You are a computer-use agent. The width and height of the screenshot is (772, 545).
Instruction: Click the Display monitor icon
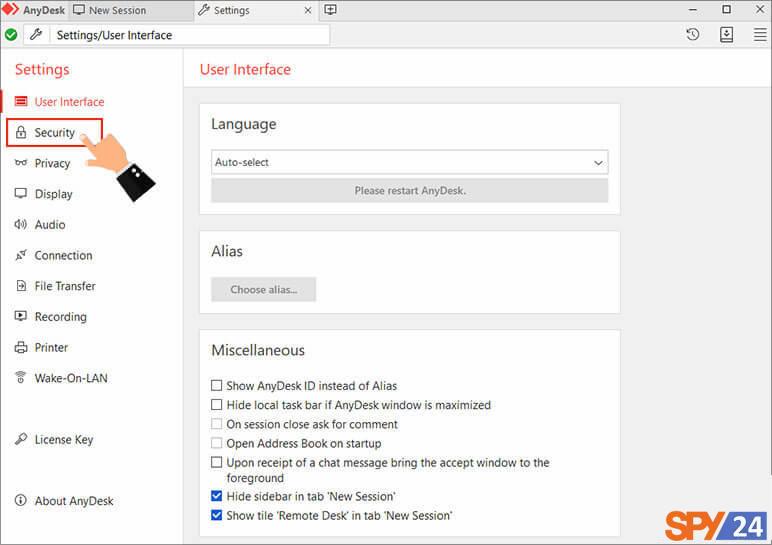tap(21, 193)
